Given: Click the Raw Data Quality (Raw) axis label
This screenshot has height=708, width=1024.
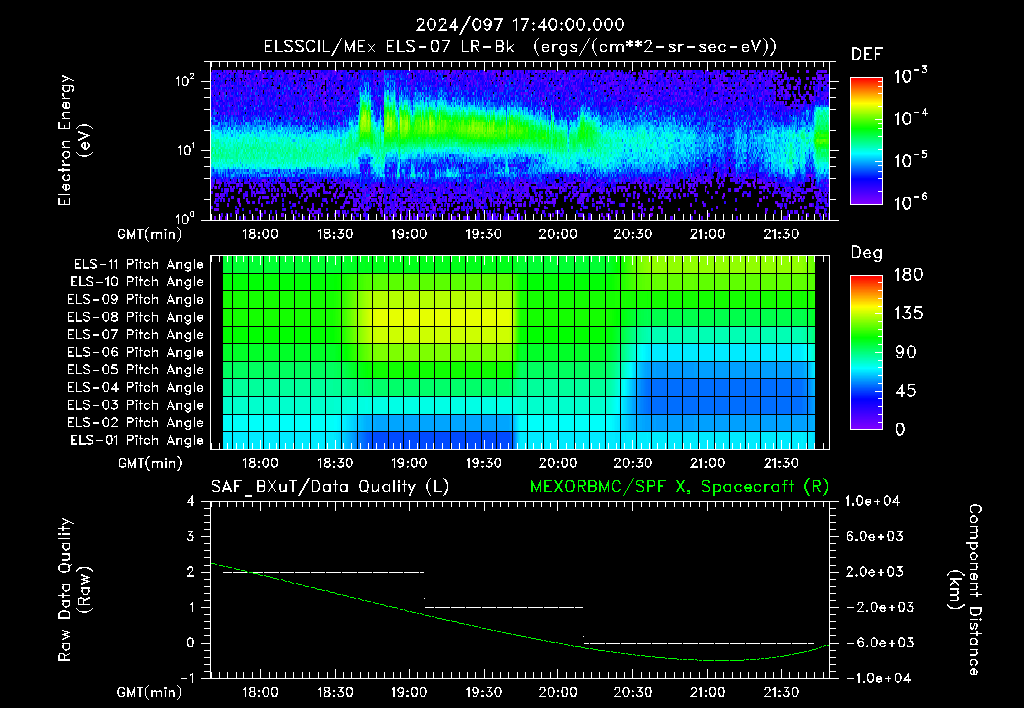Looking at the screenshot, I should 74,590.
